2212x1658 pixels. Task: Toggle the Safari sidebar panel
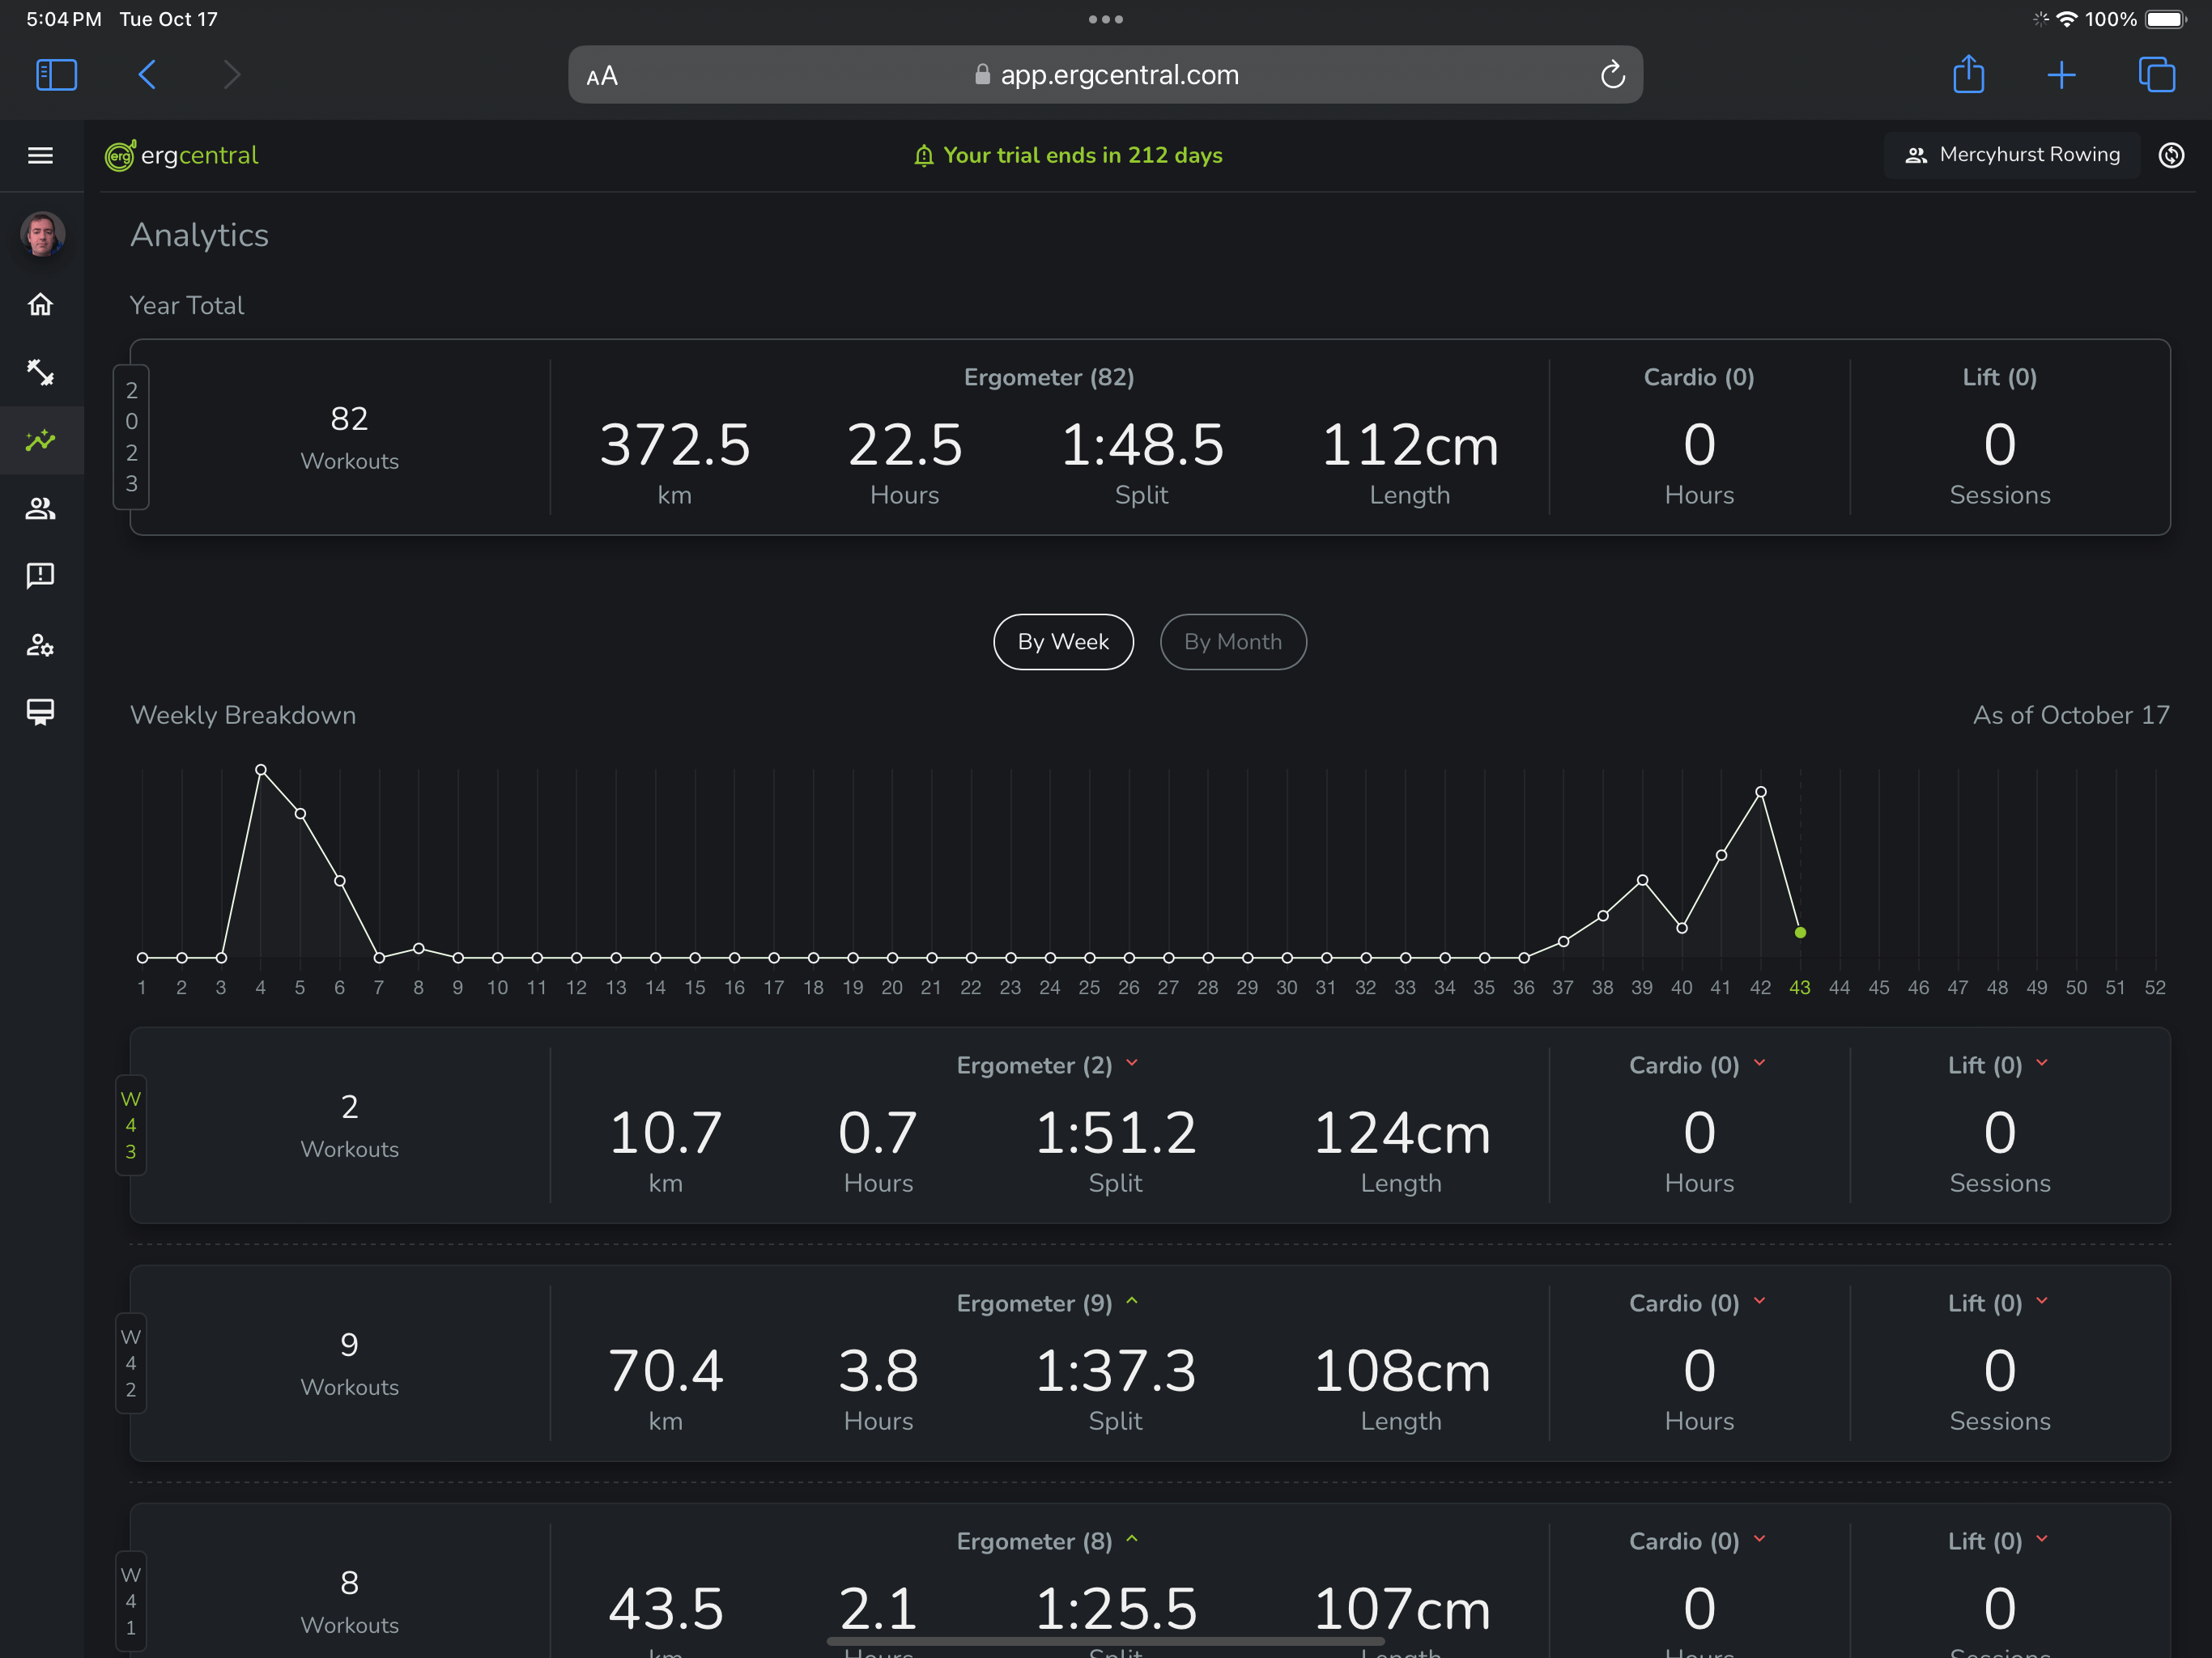coord(56,75)
